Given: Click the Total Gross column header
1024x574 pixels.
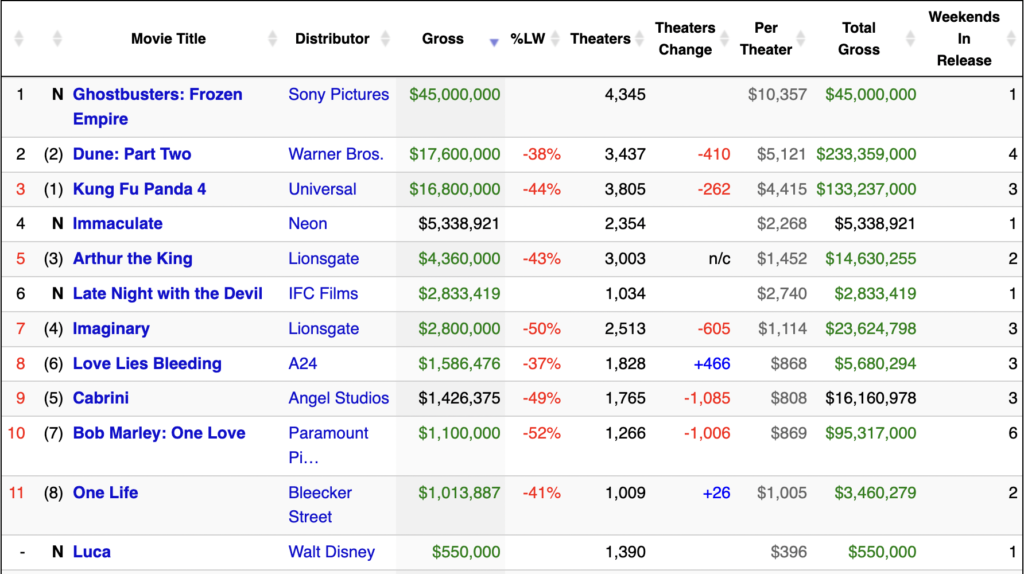Looking at the screenshot, I should 859,39.
